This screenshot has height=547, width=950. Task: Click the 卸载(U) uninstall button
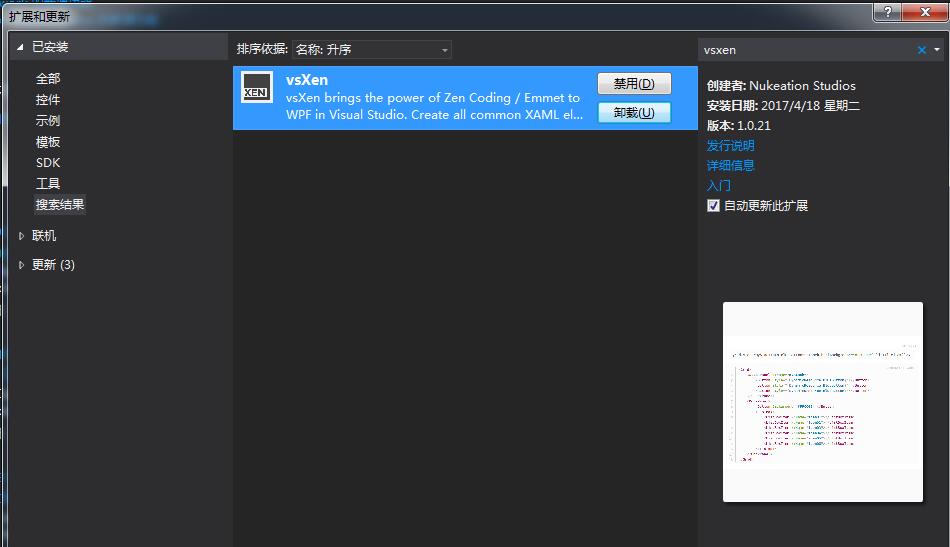click(634, 113)
